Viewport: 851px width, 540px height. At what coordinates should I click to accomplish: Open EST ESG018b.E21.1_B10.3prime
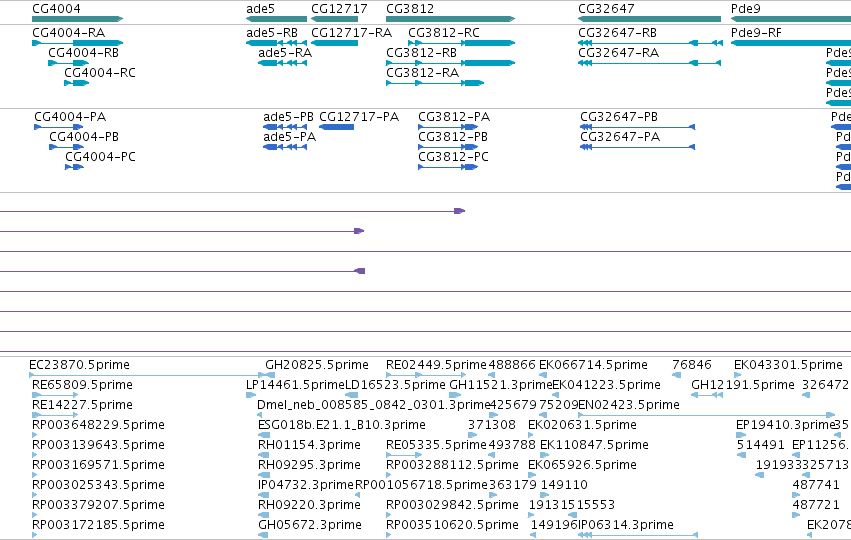pyautogui.click(x=342, y=425)
